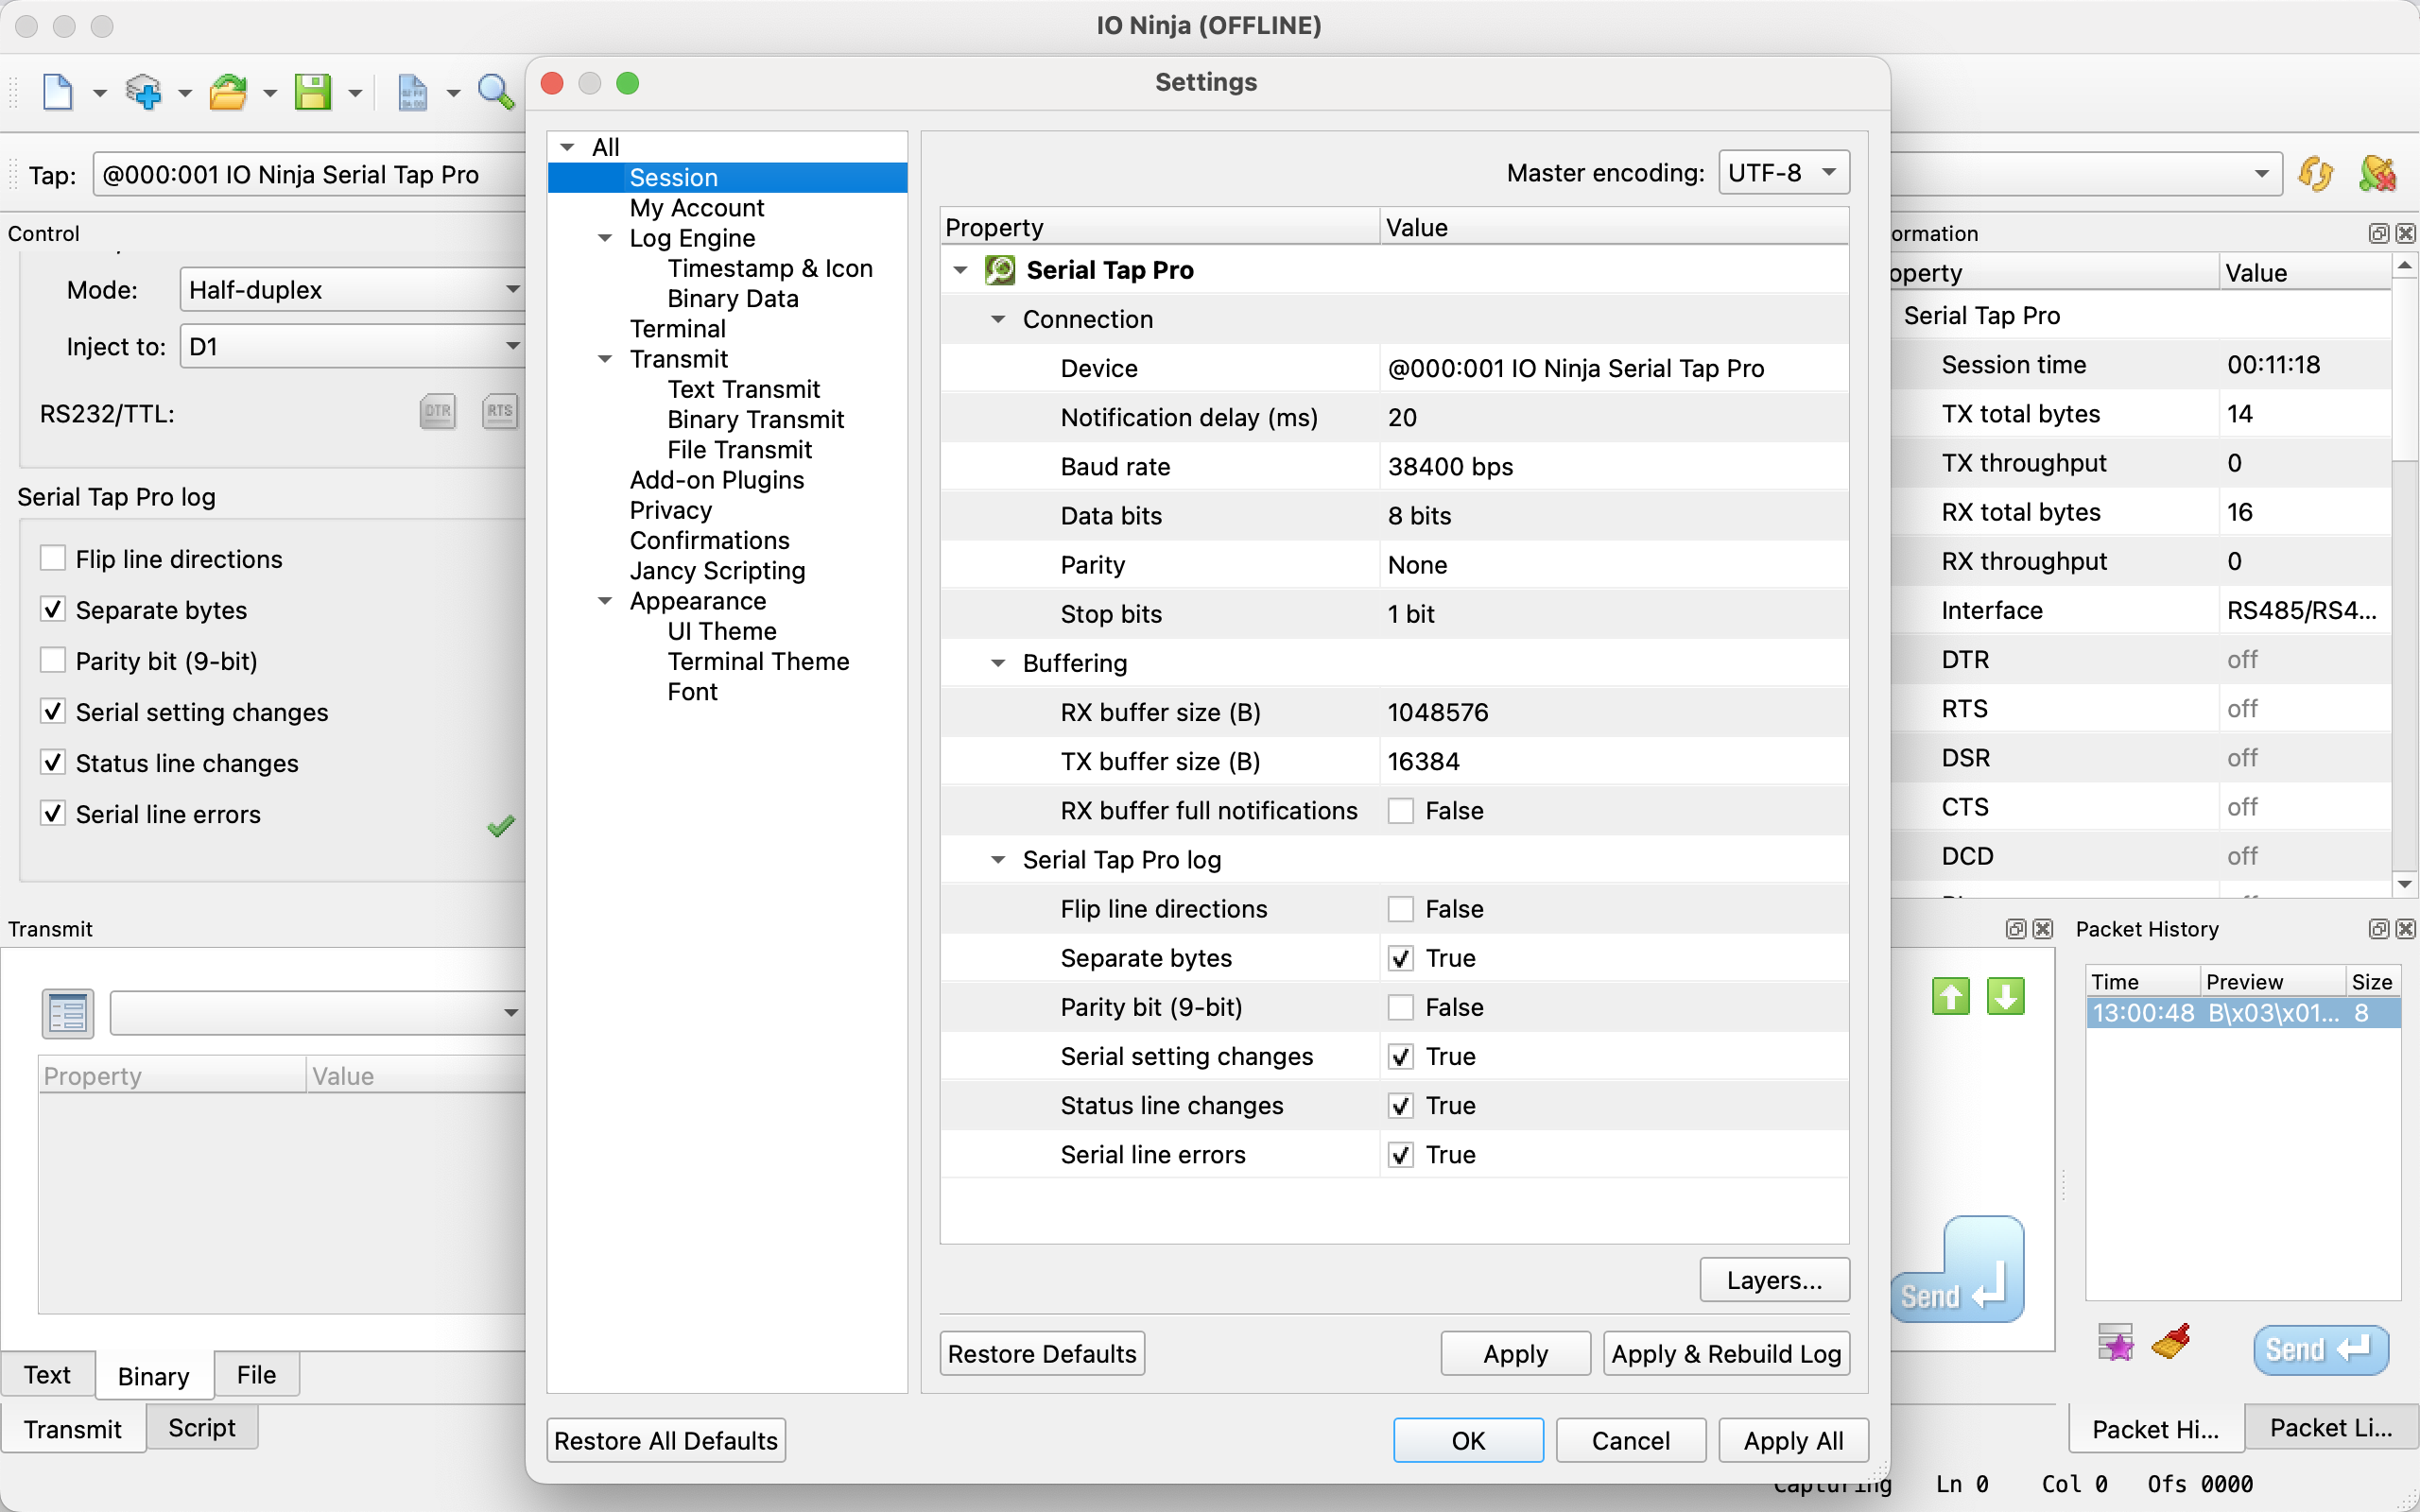The image size is (2420, 1512).
Task: Collapse the Buffering property group
Action: click(x=997, y=663)
